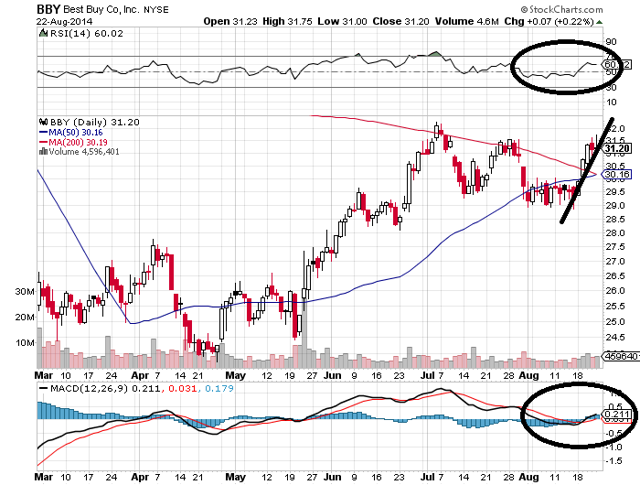
Task: Click the boxed 31.20 price tag
Action: 618,148
